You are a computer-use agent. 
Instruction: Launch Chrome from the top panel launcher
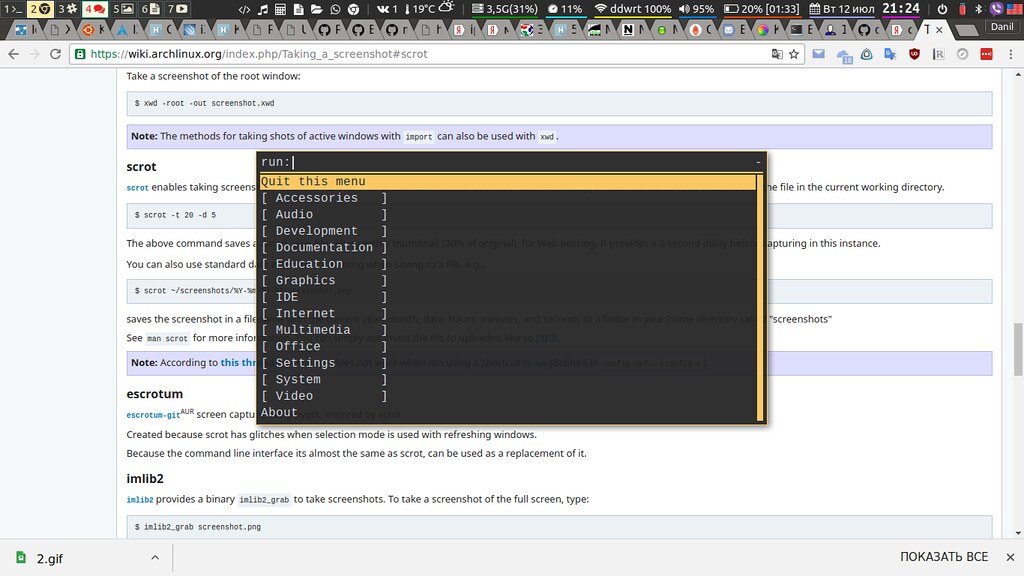click(353, 9)
